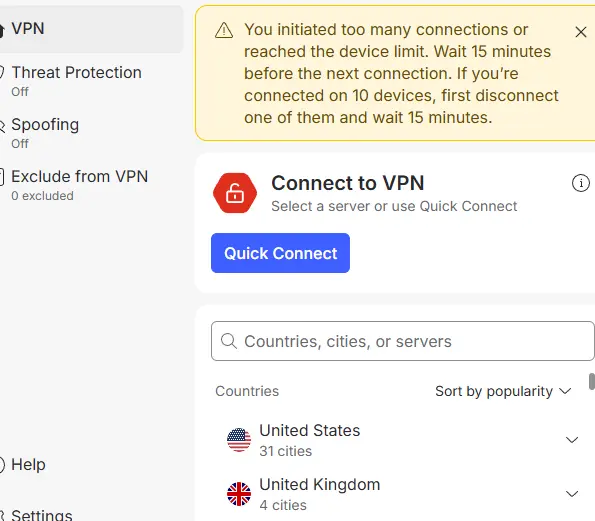This screenshot has height=521, width=595.
Task: Open Threat Protection settings showing Off
Action: click(x=76, y=81)
